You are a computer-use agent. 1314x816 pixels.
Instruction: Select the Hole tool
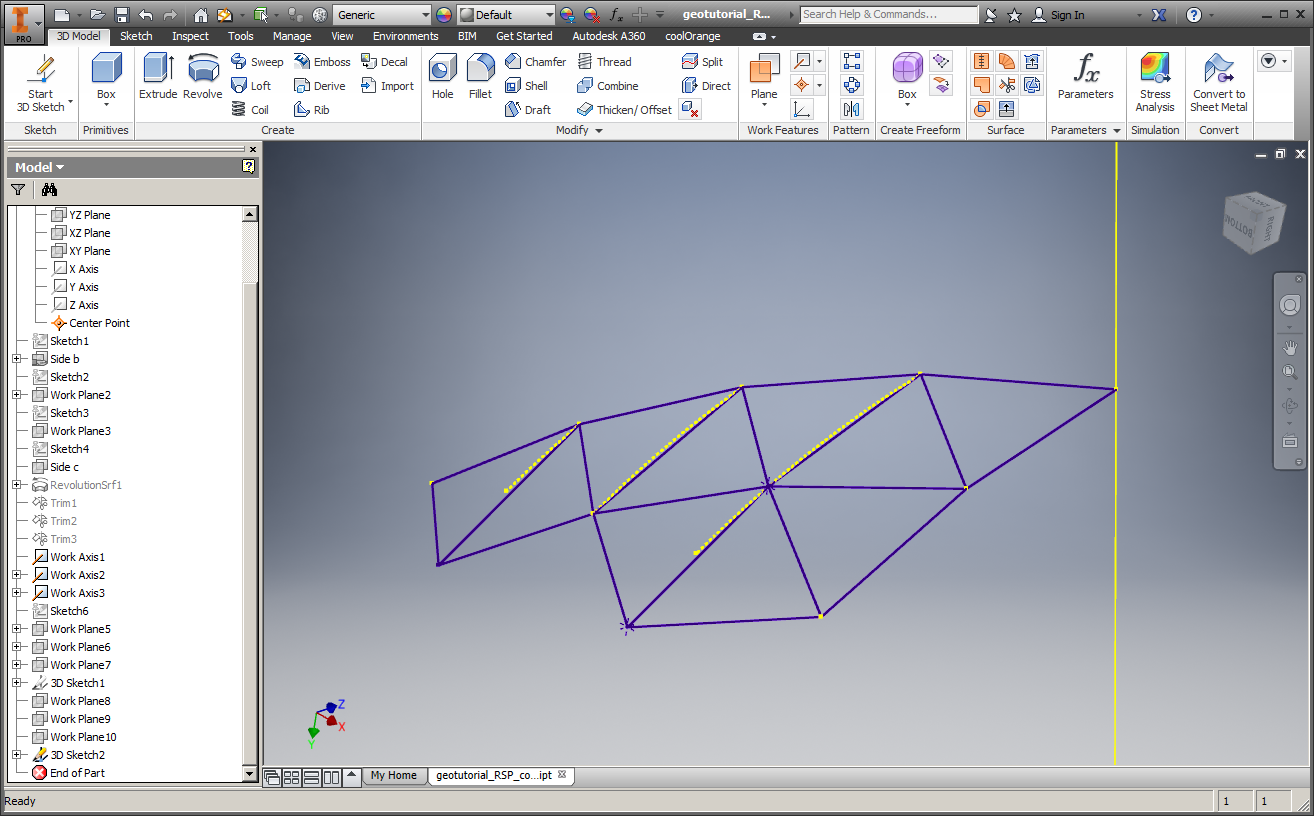click(x=442, y=77)
